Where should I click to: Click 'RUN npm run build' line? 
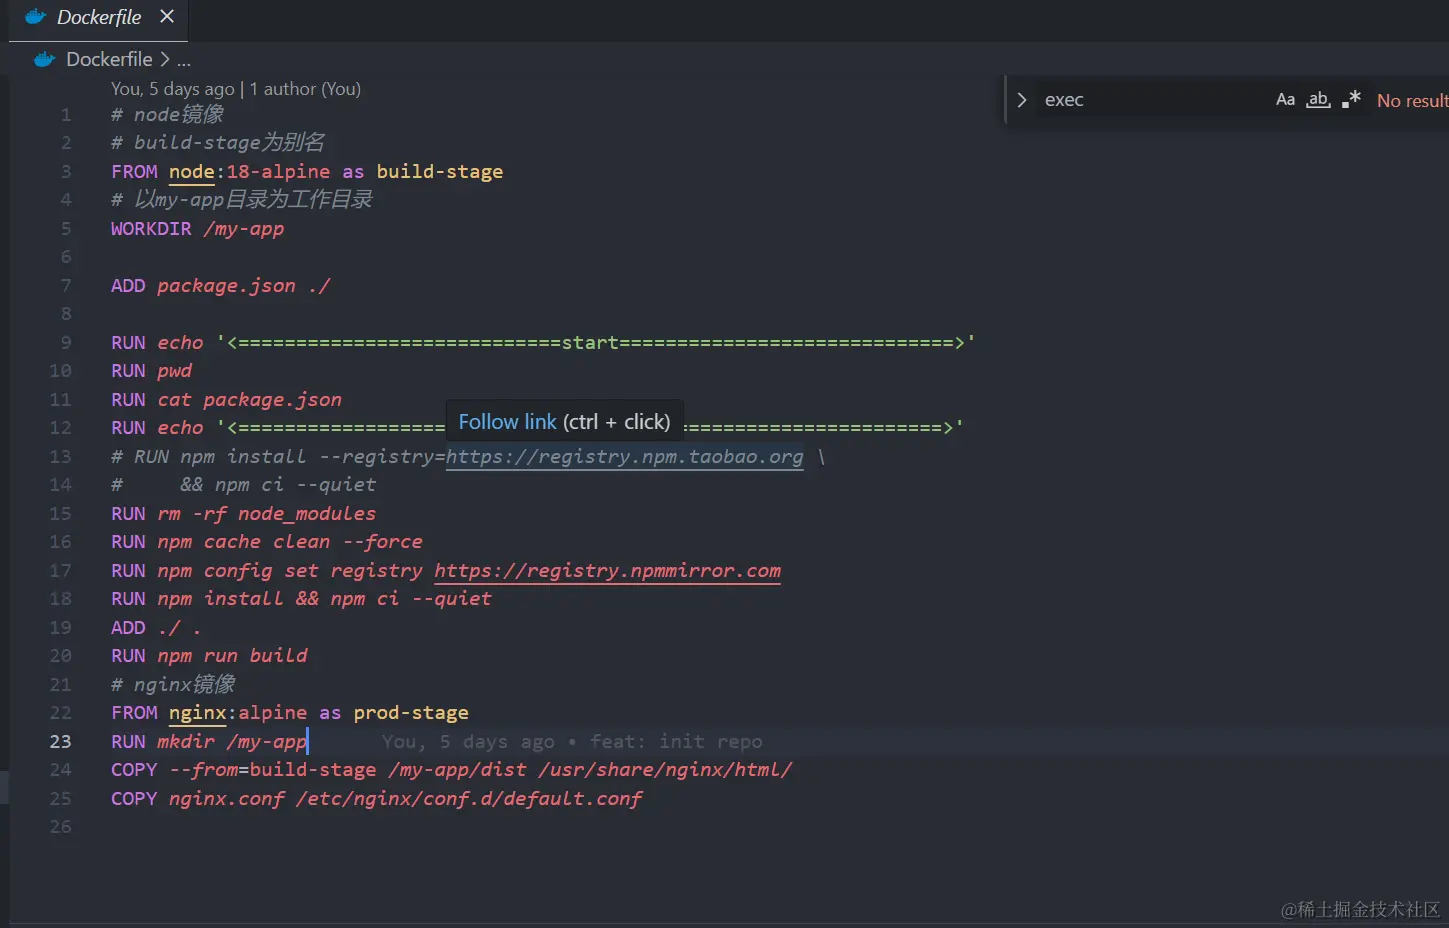pos(209,656)
